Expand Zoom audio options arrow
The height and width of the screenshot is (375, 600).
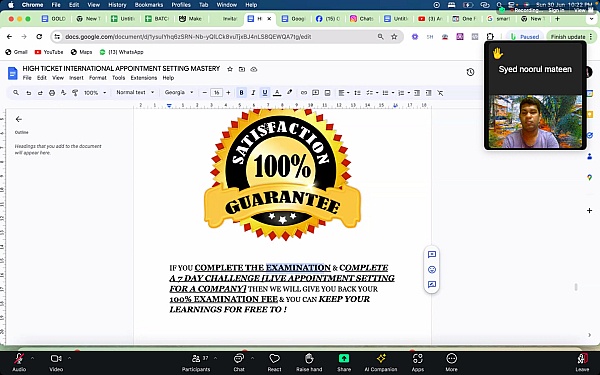[32, 358]
